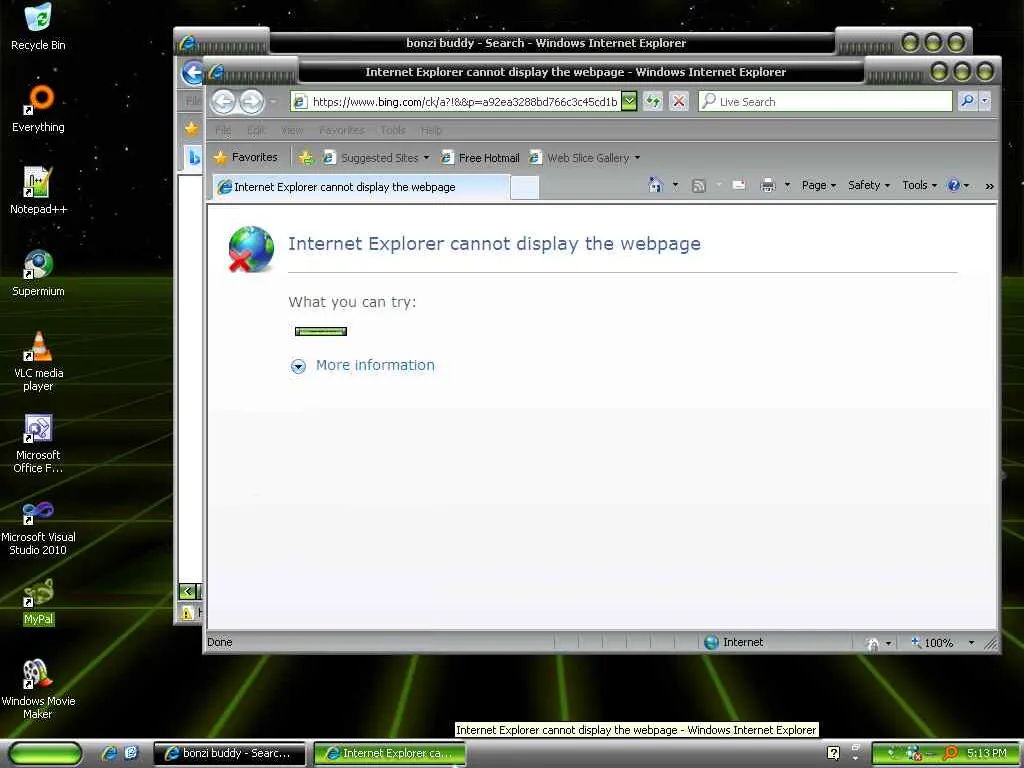The width and height of the screenshot is (1024, 768).
Task: Click the green Diagnose Connection Problems button
Action: pos(321,331)
